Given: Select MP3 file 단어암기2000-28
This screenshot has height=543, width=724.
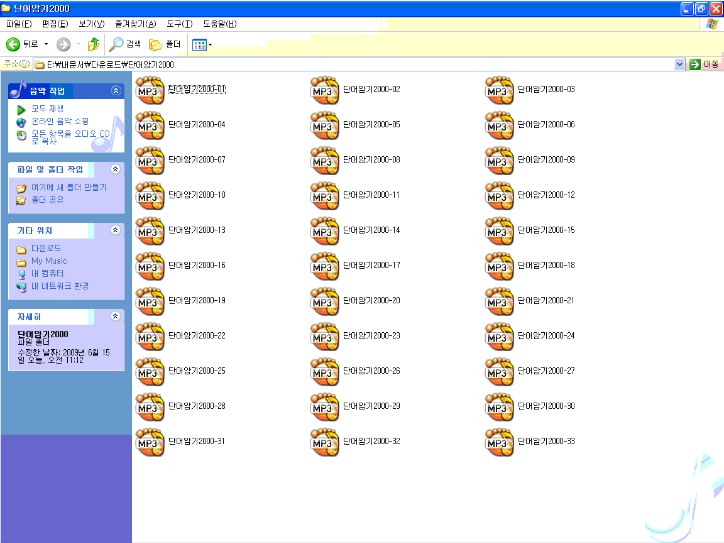Looking at the screenshot, I should point(181,407).
